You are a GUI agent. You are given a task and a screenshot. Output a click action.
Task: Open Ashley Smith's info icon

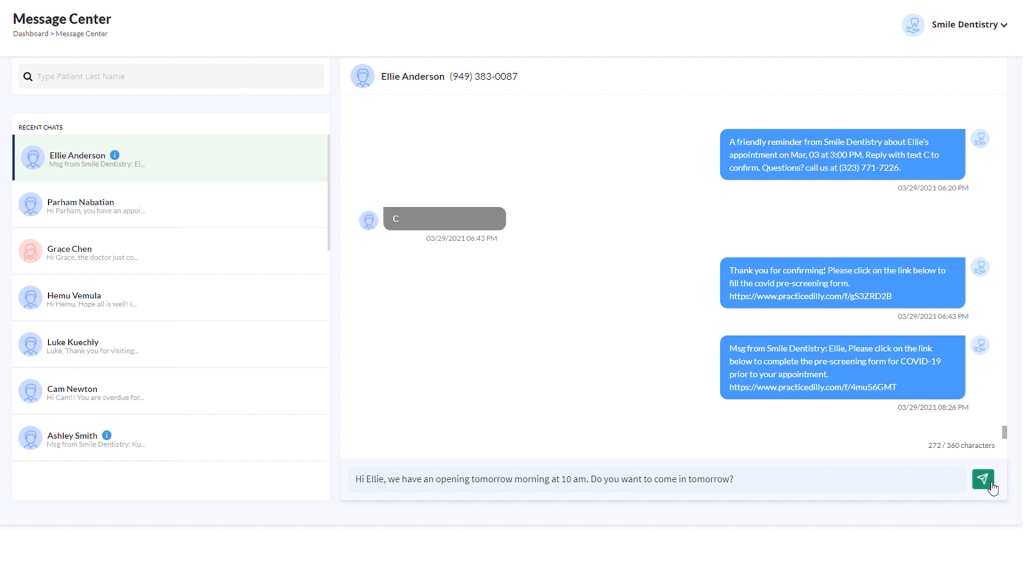[x=109, y=435]
